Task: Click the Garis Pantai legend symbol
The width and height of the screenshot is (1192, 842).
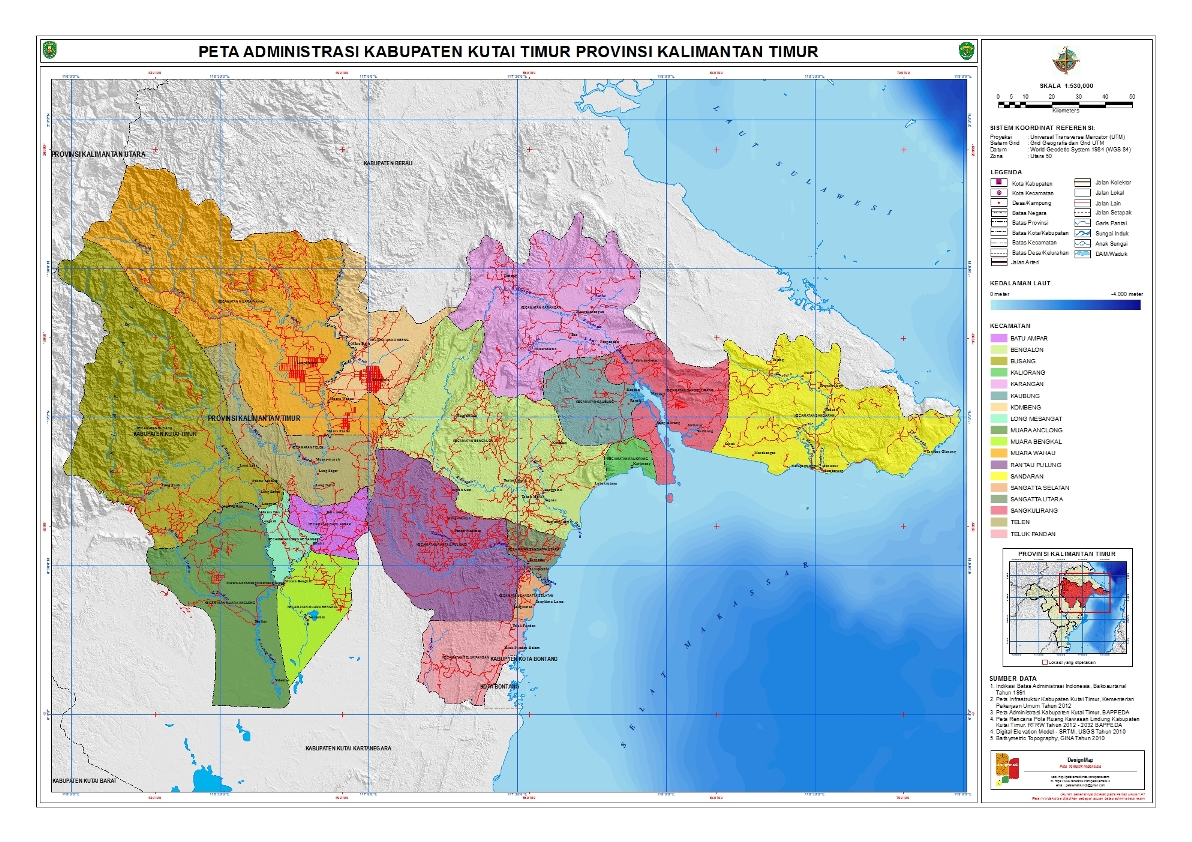Action: [1083, 222]
